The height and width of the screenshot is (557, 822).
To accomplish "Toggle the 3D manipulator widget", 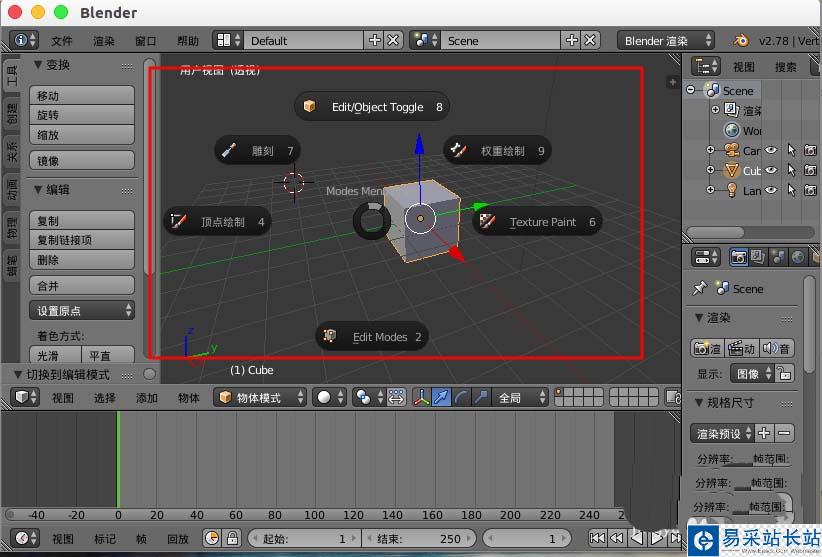I will [421, 397].
